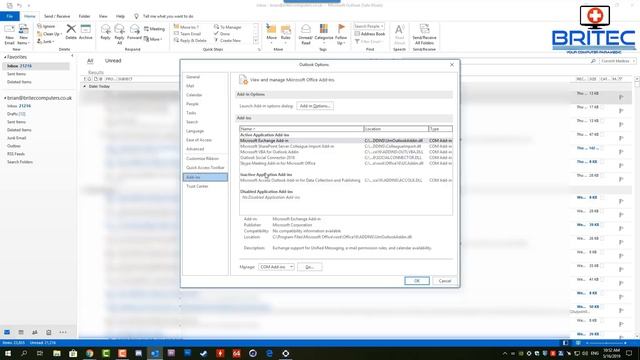Switch to Mail view icon in navigation bar
The width and height of the screenshot is (640, 360).
[7, 332]
